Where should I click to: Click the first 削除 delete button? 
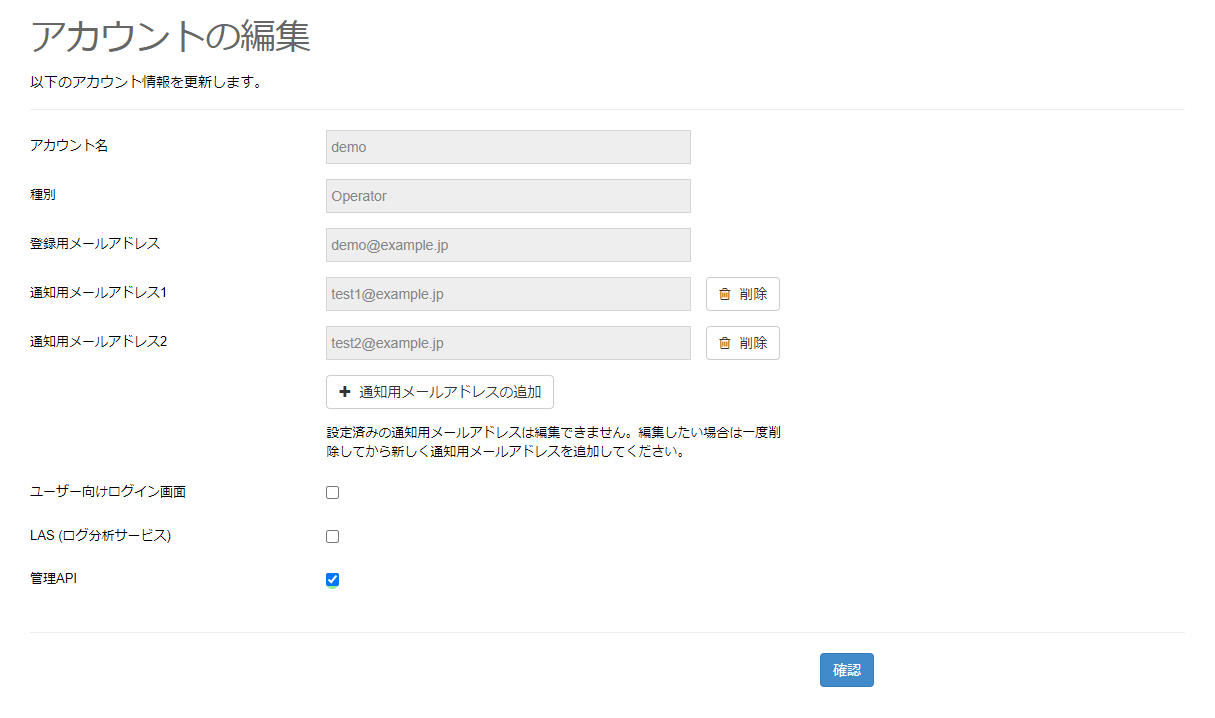pyautogui.click(x=743, y=293)
